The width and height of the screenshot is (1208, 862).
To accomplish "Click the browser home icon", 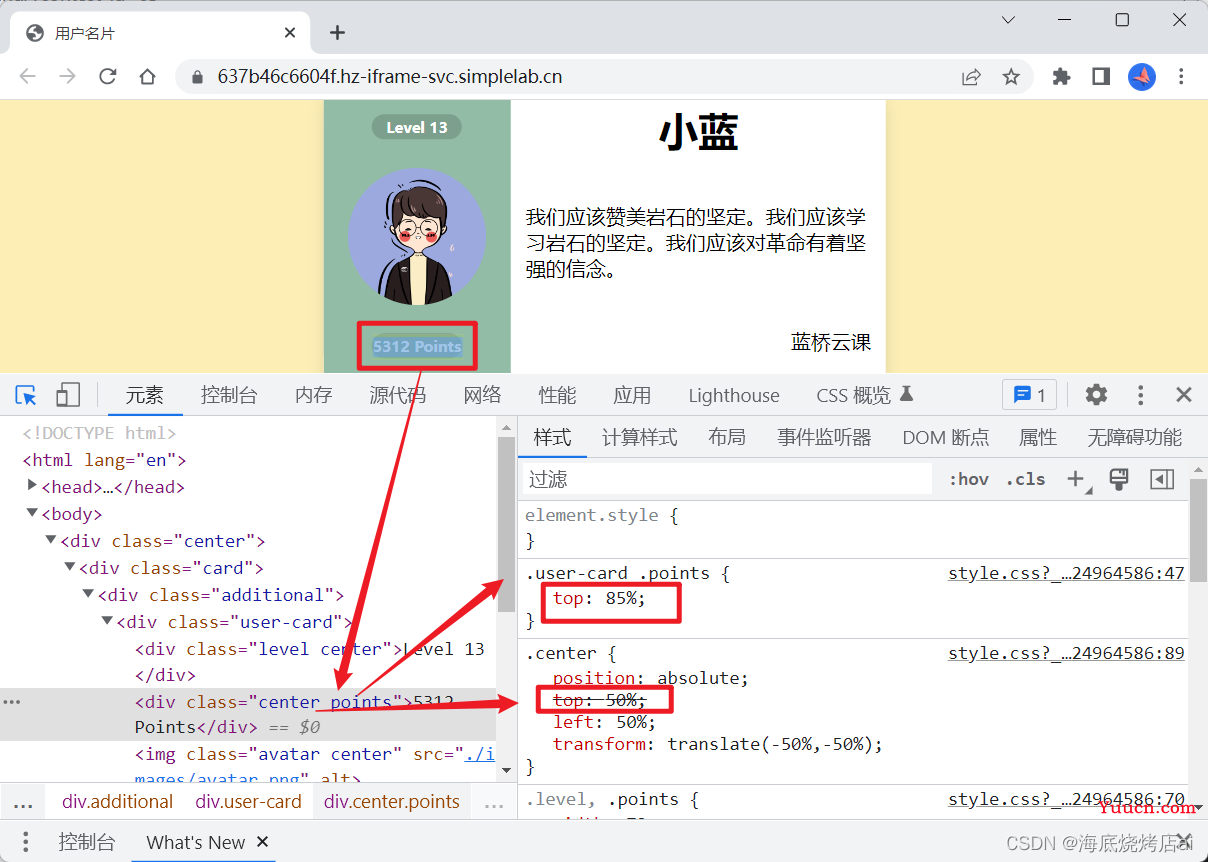I will [147, 77].
